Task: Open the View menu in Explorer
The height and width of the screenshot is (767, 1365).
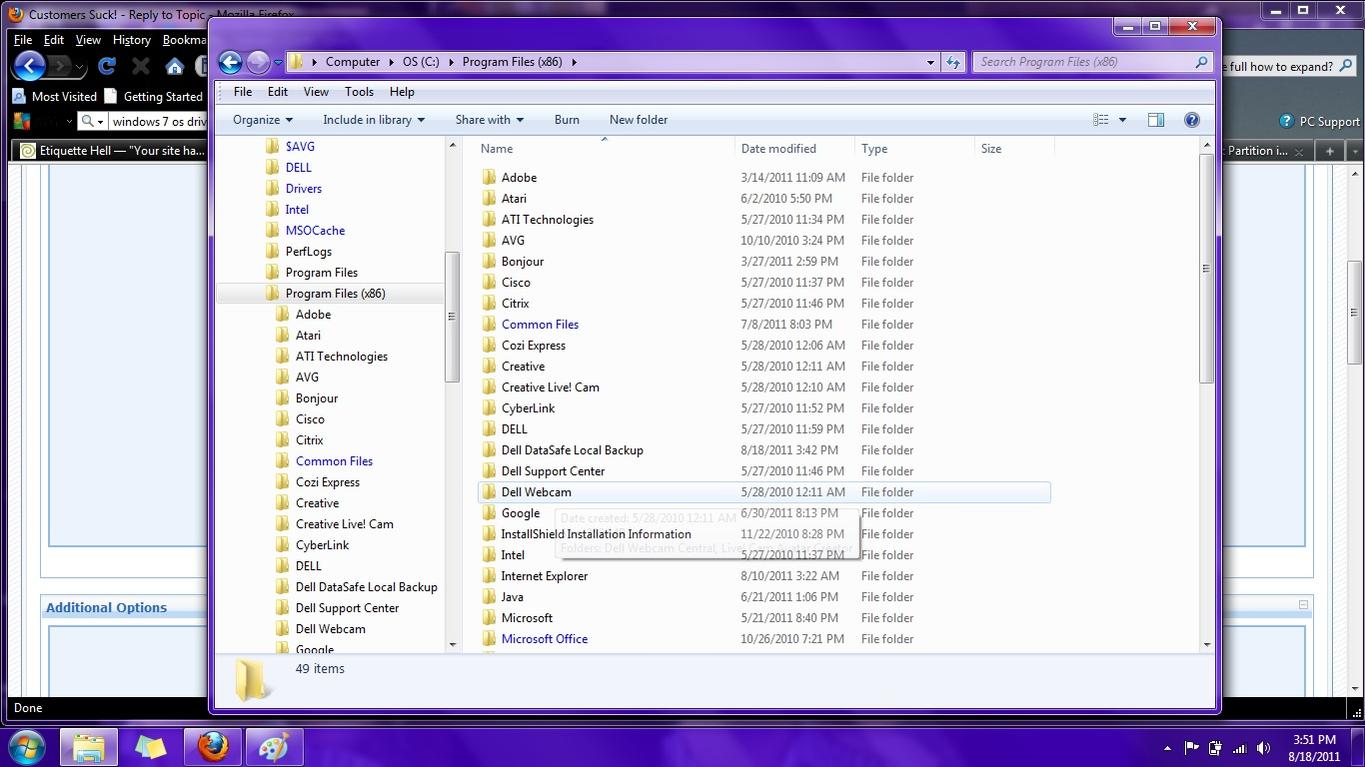Action: (x=316, y=92)
